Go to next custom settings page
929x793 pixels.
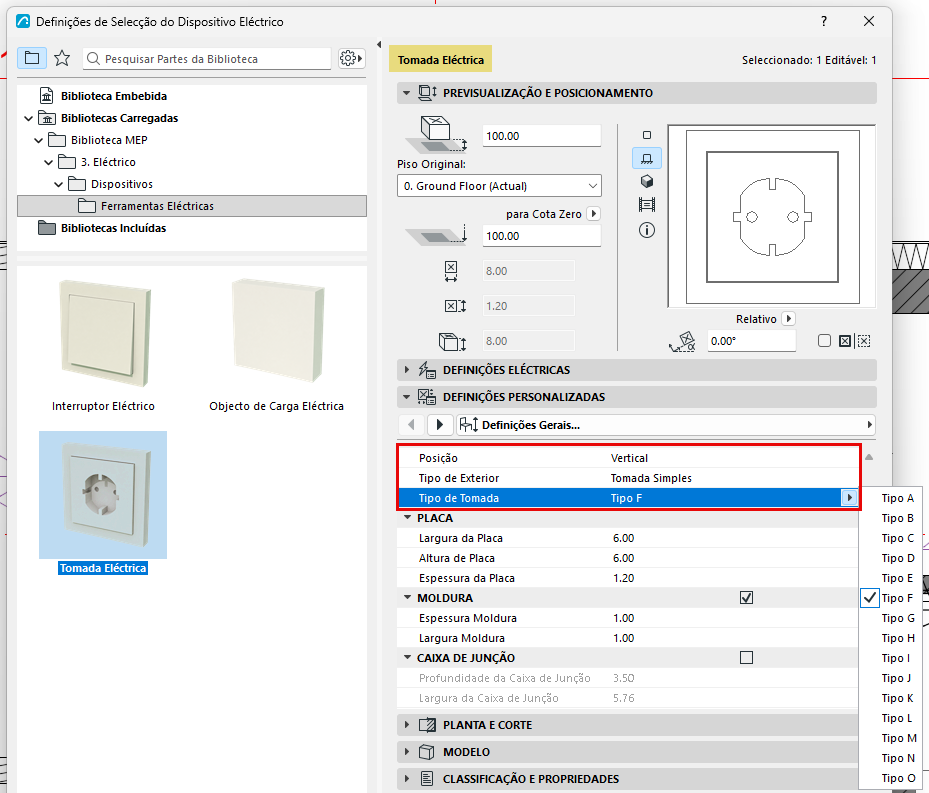click(440, 424)
